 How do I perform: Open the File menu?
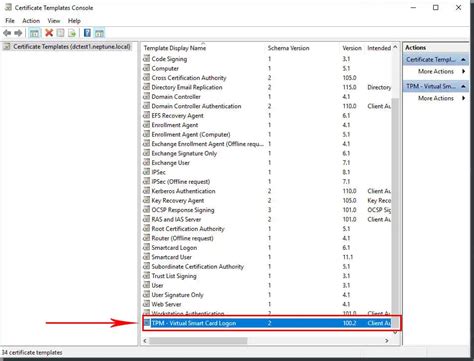(10, 21)
